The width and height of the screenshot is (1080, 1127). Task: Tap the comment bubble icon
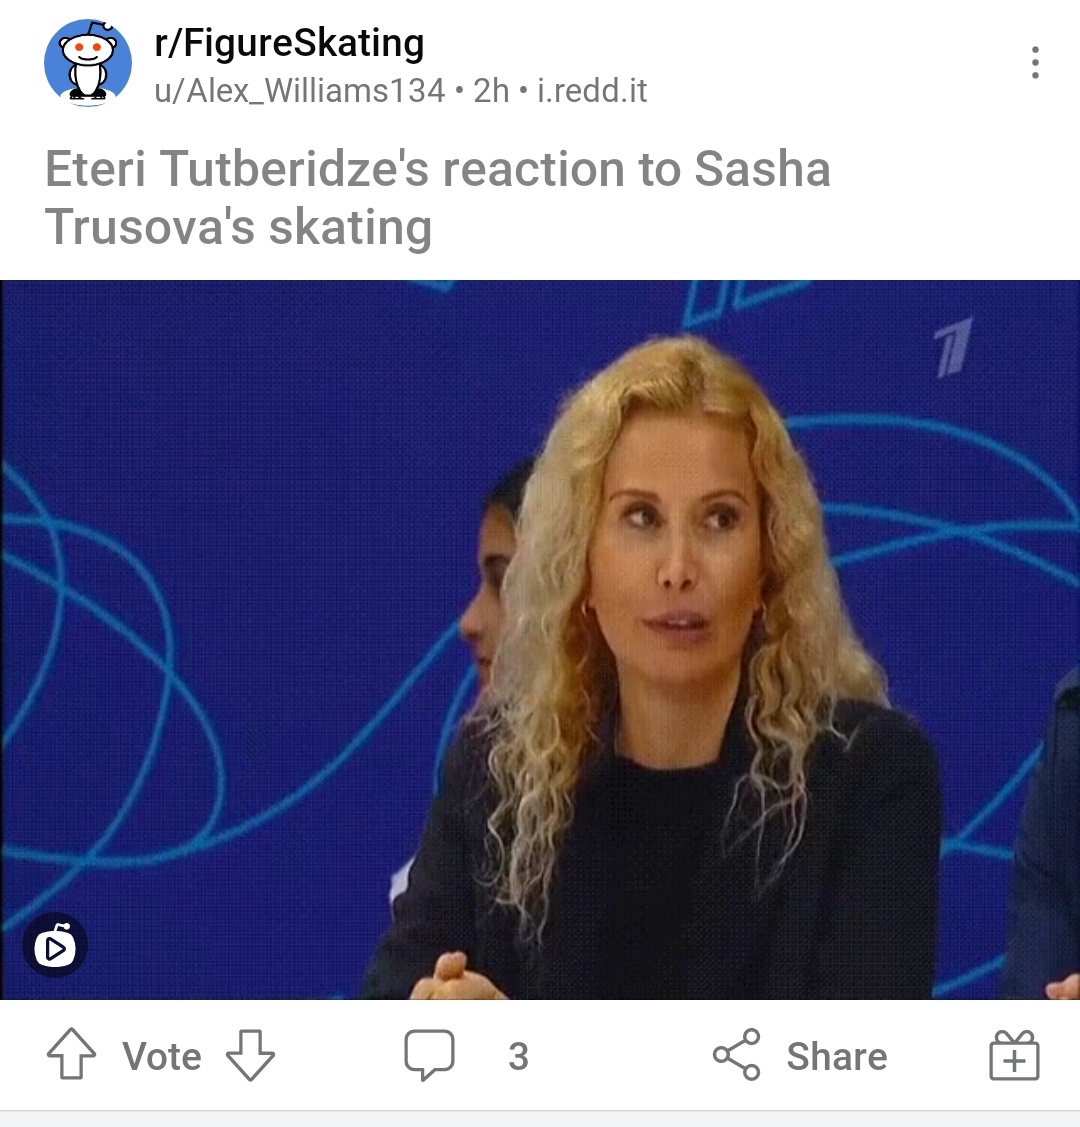pos(429,1055)
